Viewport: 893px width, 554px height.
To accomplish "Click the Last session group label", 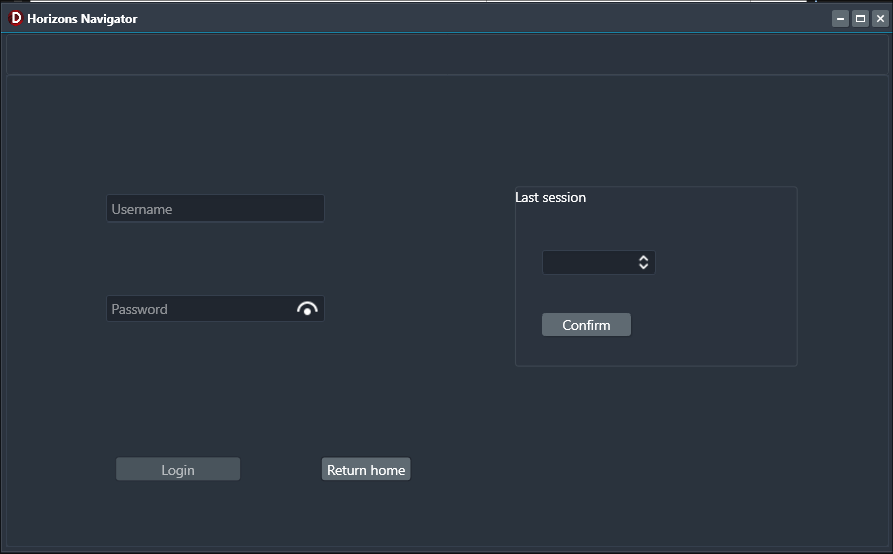I will (550, 197).
